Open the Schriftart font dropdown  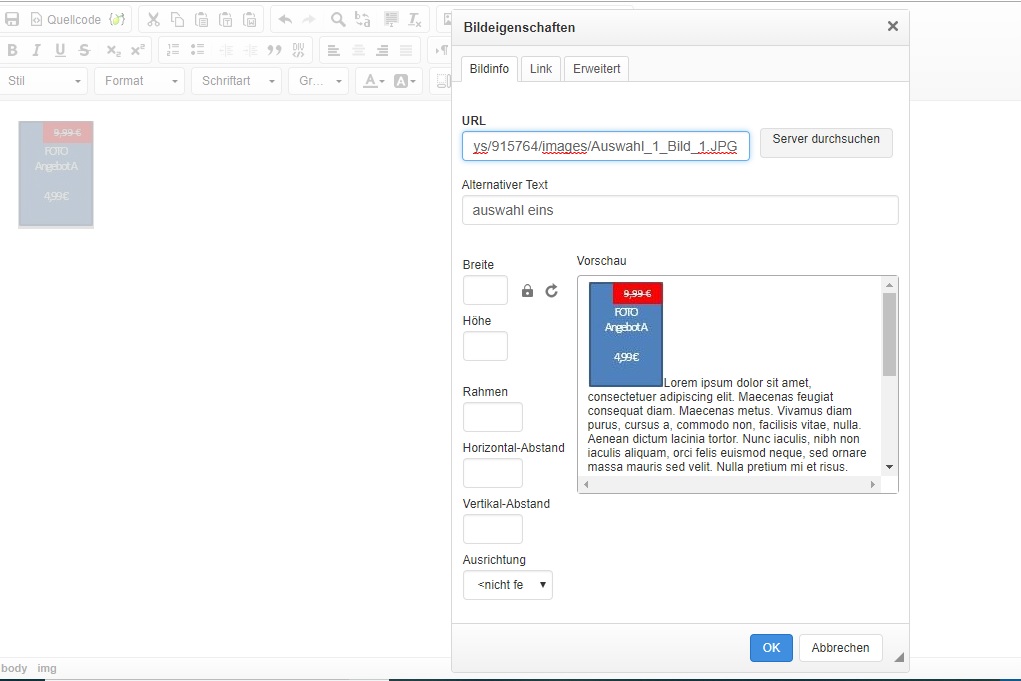(x=238, y=81)
